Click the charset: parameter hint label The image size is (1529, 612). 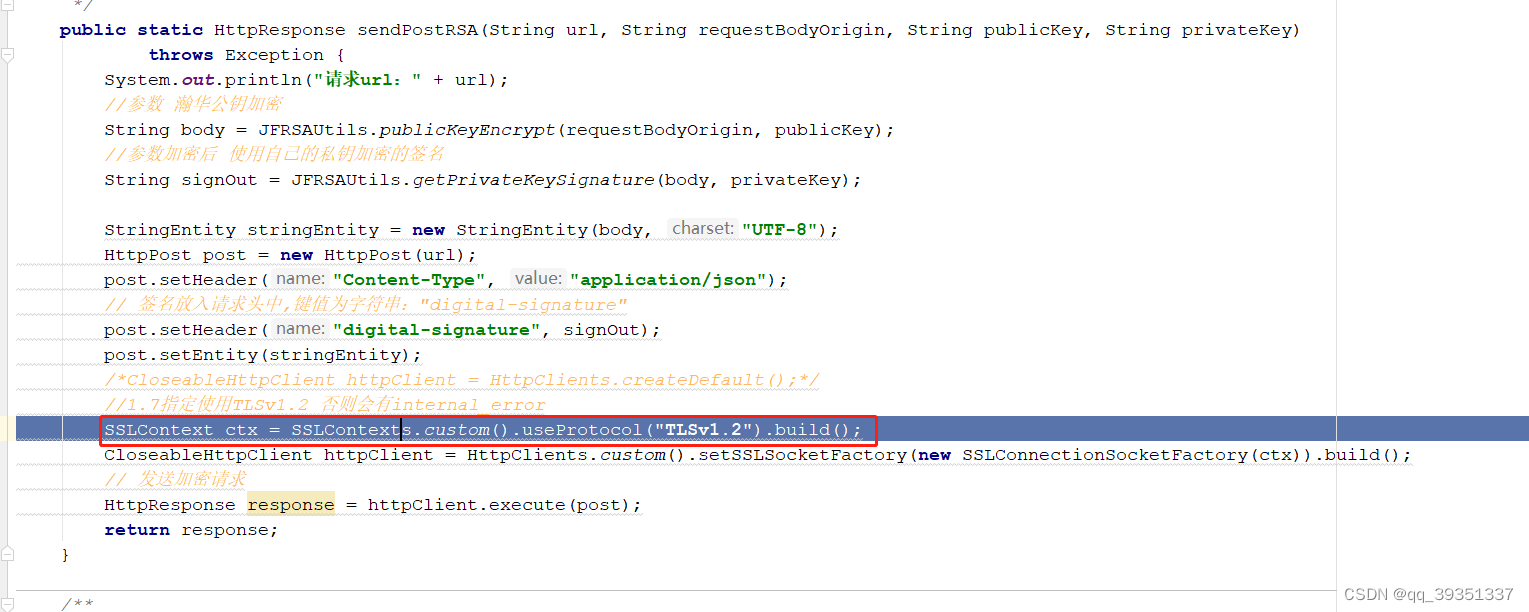(702, 228)
